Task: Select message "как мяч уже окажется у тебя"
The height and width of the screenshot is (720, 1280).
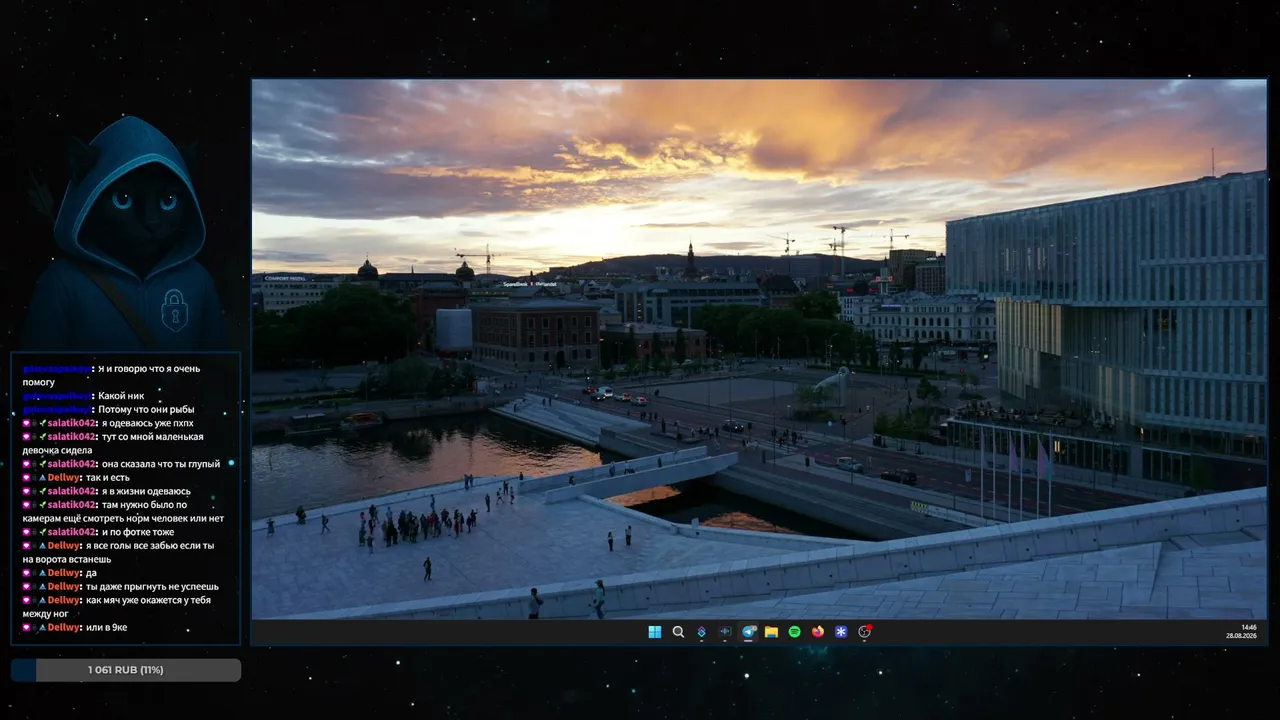Action: (149, 600)
